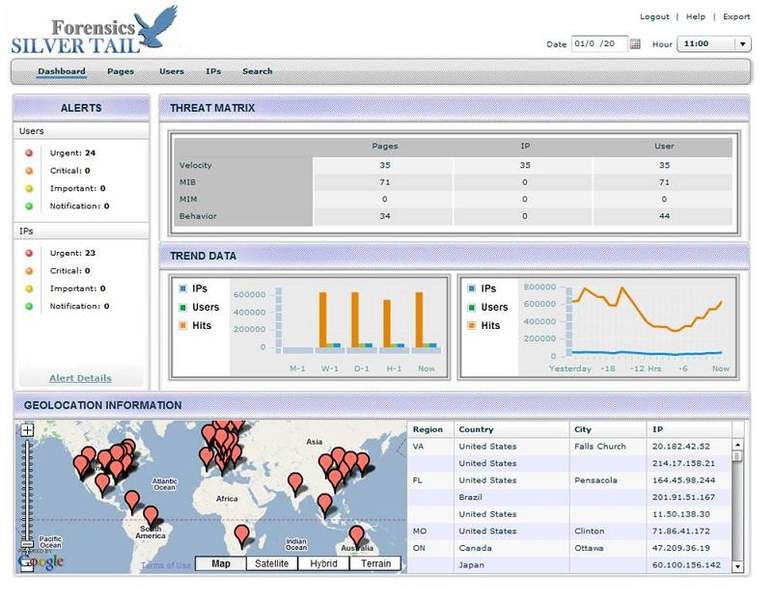This screenshot has height=600, width=774.
Task: Select the Brazil row IP 201.91.51.167
Action: tap(683, 497)
